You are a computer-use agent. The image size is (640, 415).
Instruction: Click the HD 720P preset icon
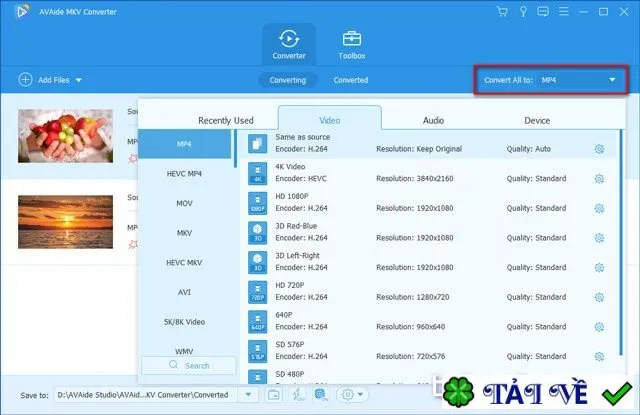click(258, 292)
